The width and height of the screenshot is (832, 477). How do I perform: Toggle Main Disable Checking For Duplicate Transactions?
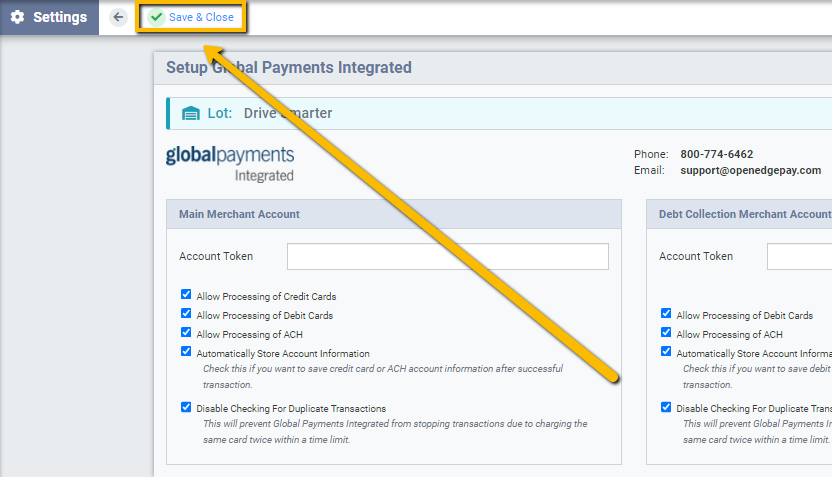pos(186,407)
